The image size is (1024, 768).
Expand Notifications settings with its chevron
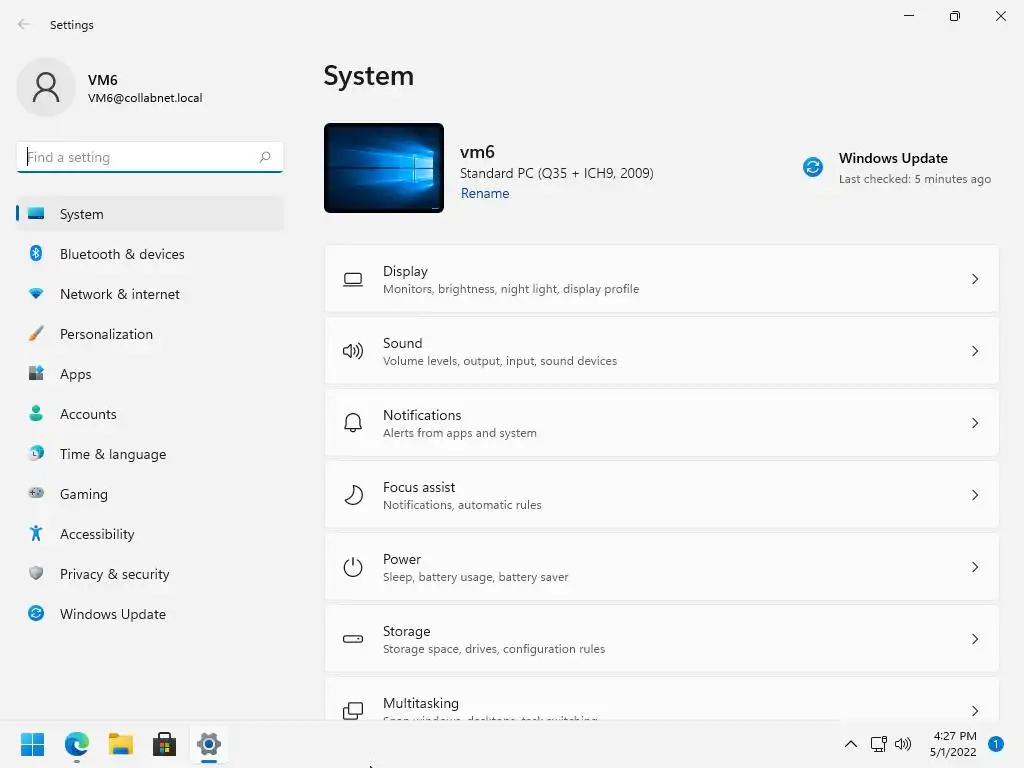(974, 423)
